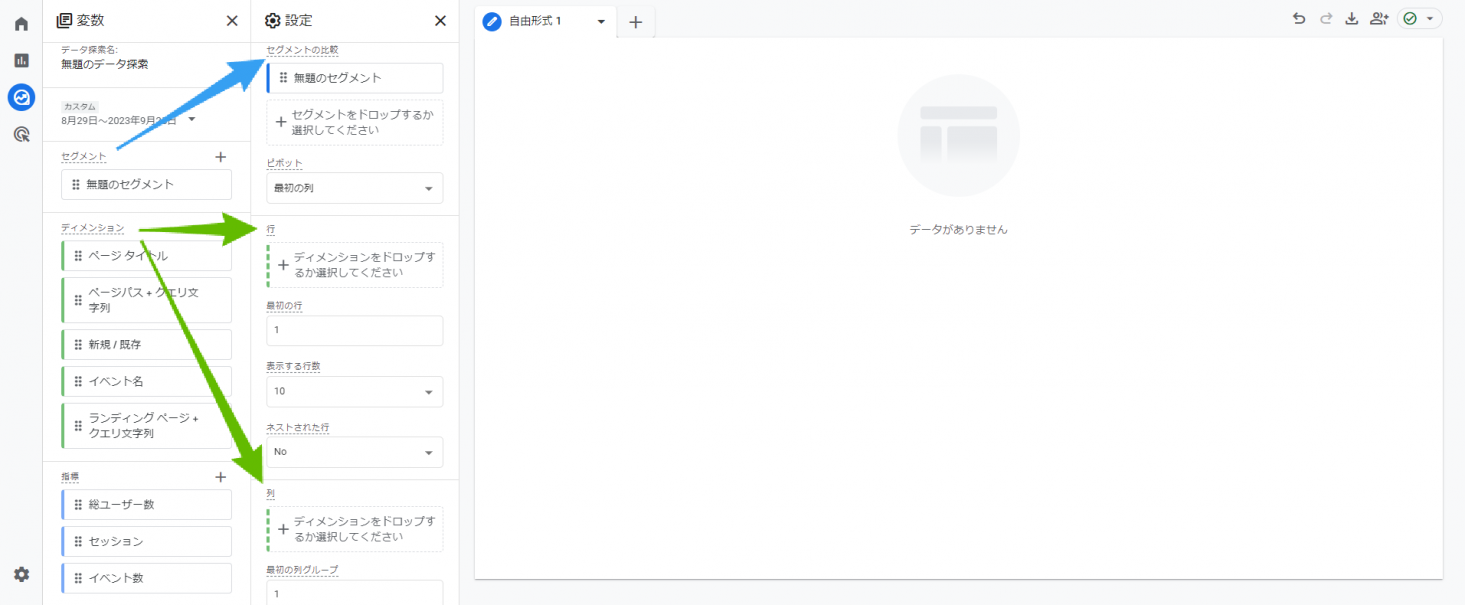
Task: Add a new segment with plus icon
Action: pos(221,157)
